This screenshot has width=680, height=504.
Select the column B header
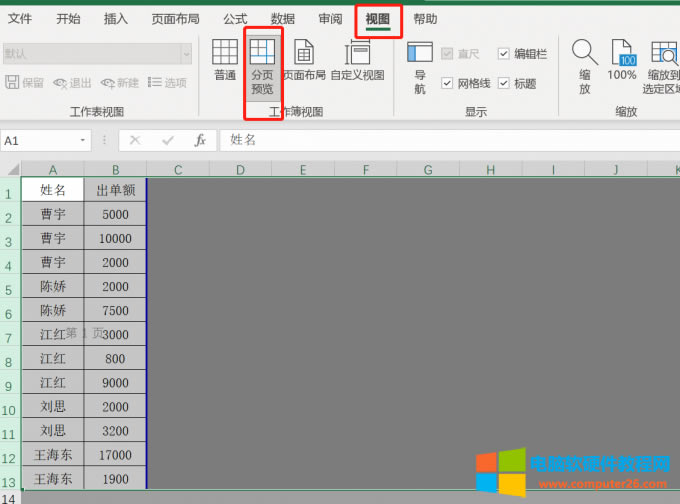[115, 170]
